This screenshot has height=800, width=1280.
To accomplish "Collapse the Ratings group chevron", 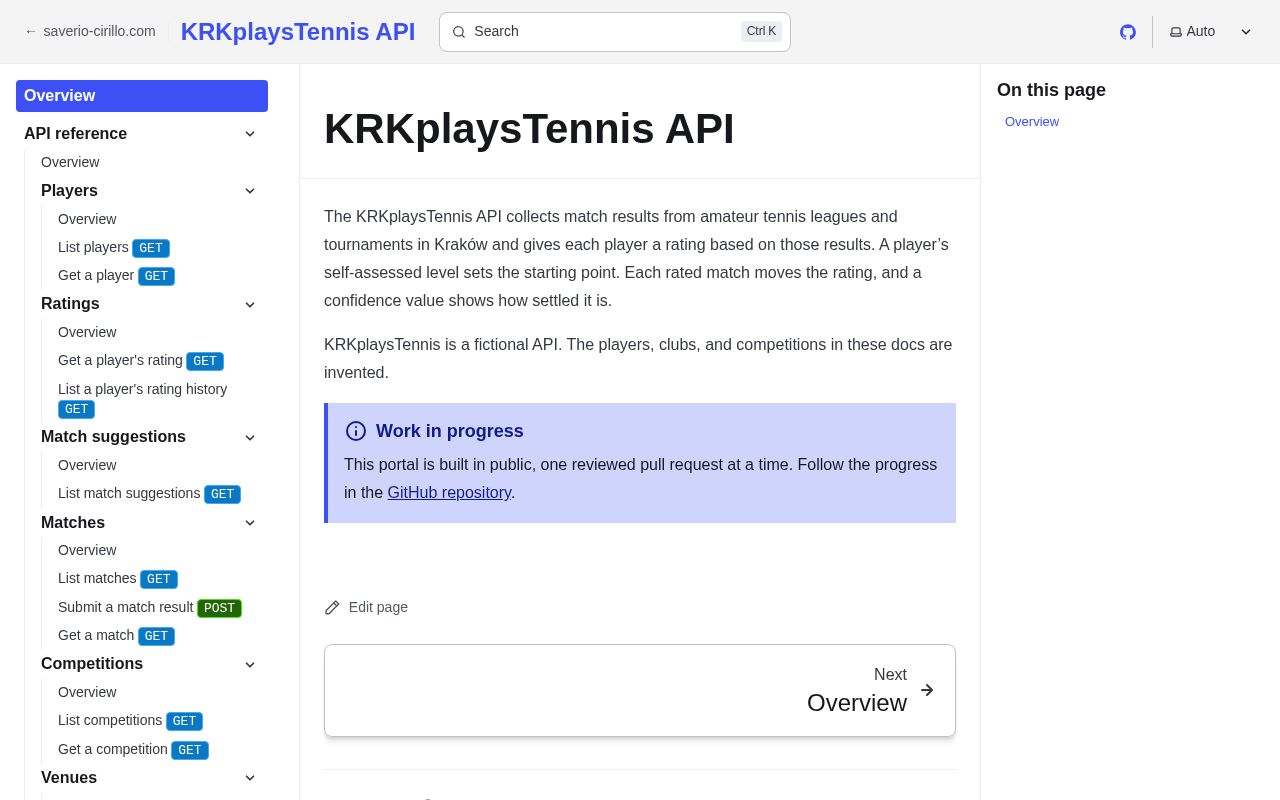I will tap(250, 304).
